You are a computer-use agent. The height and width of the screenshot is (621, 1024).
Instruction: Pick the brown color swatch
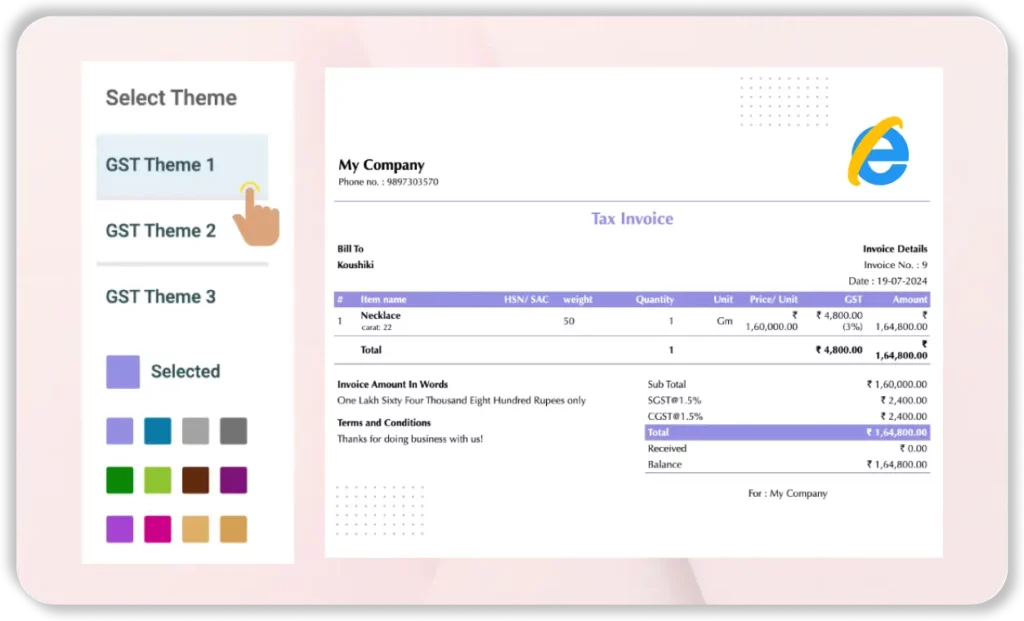pyautogui.click(x=195, y=479)
